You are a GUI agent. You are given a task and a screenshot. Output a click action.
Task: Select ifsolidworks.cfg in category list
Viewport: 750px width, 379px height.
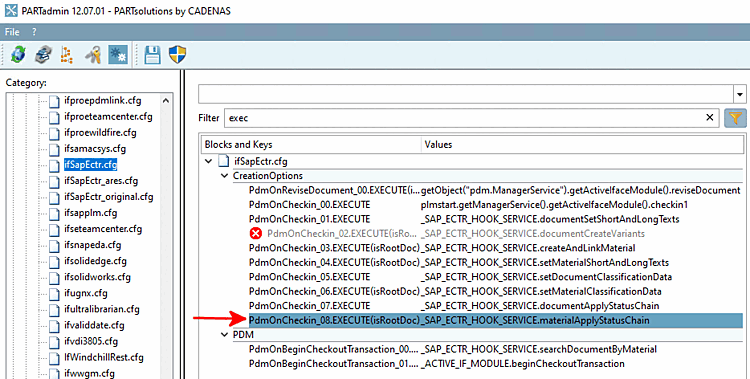97,277
